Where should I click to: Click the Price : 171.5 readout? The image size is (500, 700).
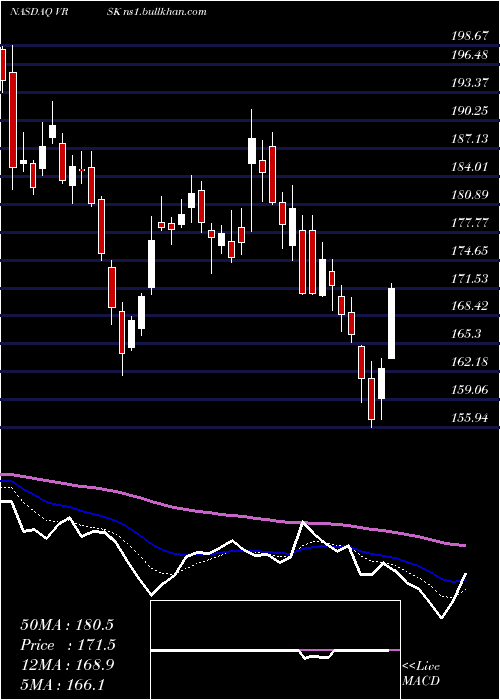point(67,645)
